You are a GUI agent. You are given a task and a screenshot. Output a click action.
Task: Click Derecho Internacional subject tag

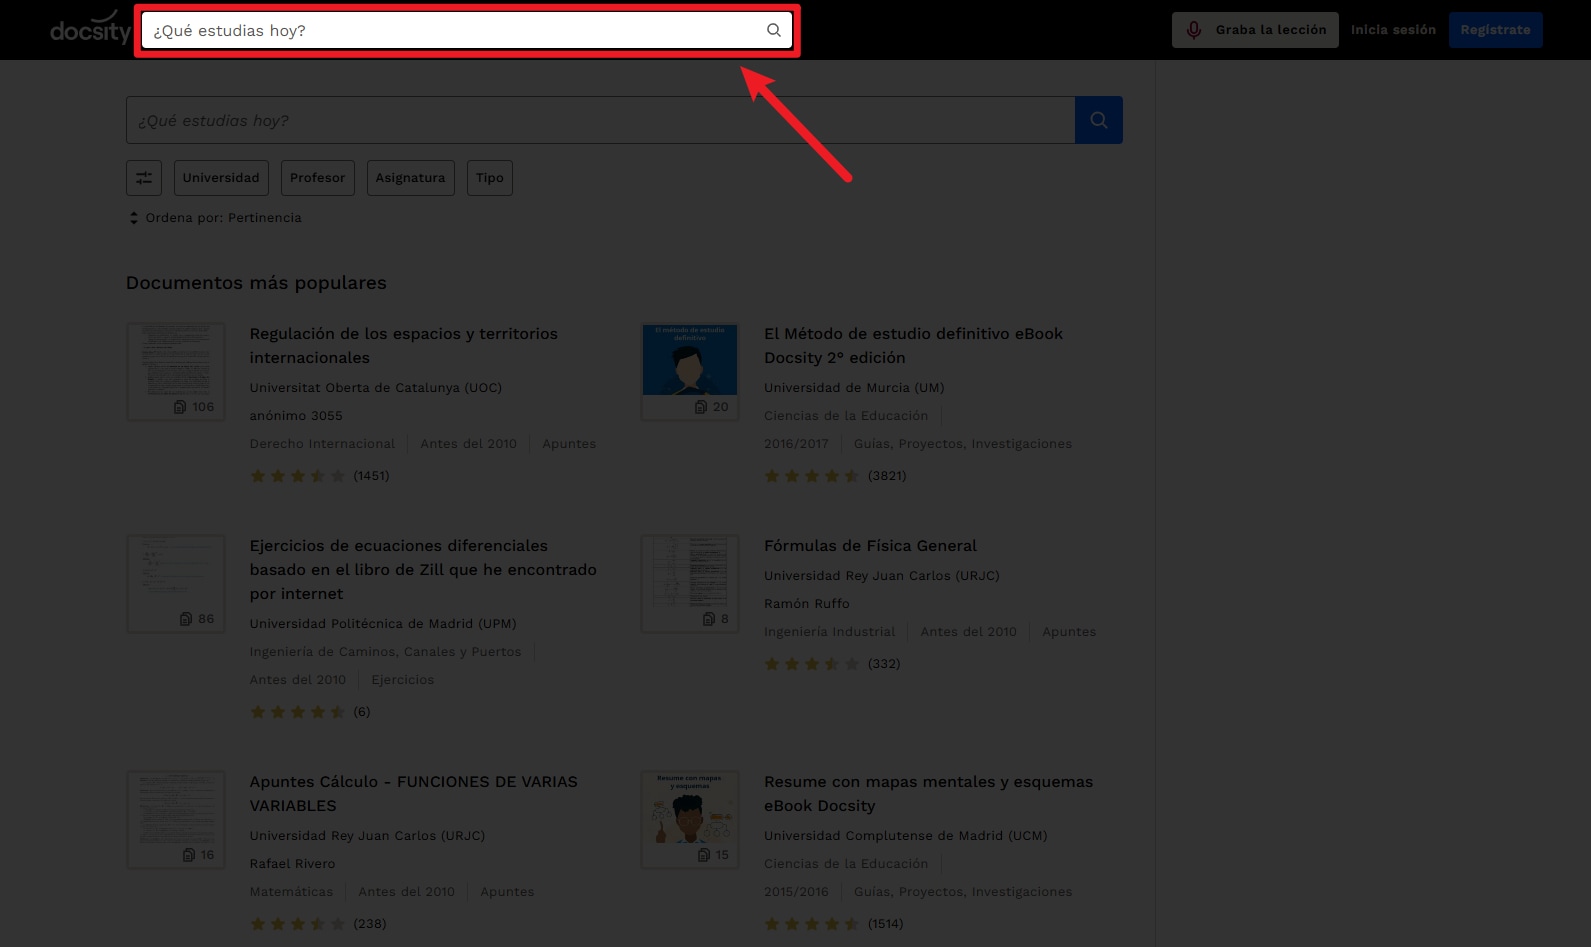pyautogui.click(x=322, y=444)
